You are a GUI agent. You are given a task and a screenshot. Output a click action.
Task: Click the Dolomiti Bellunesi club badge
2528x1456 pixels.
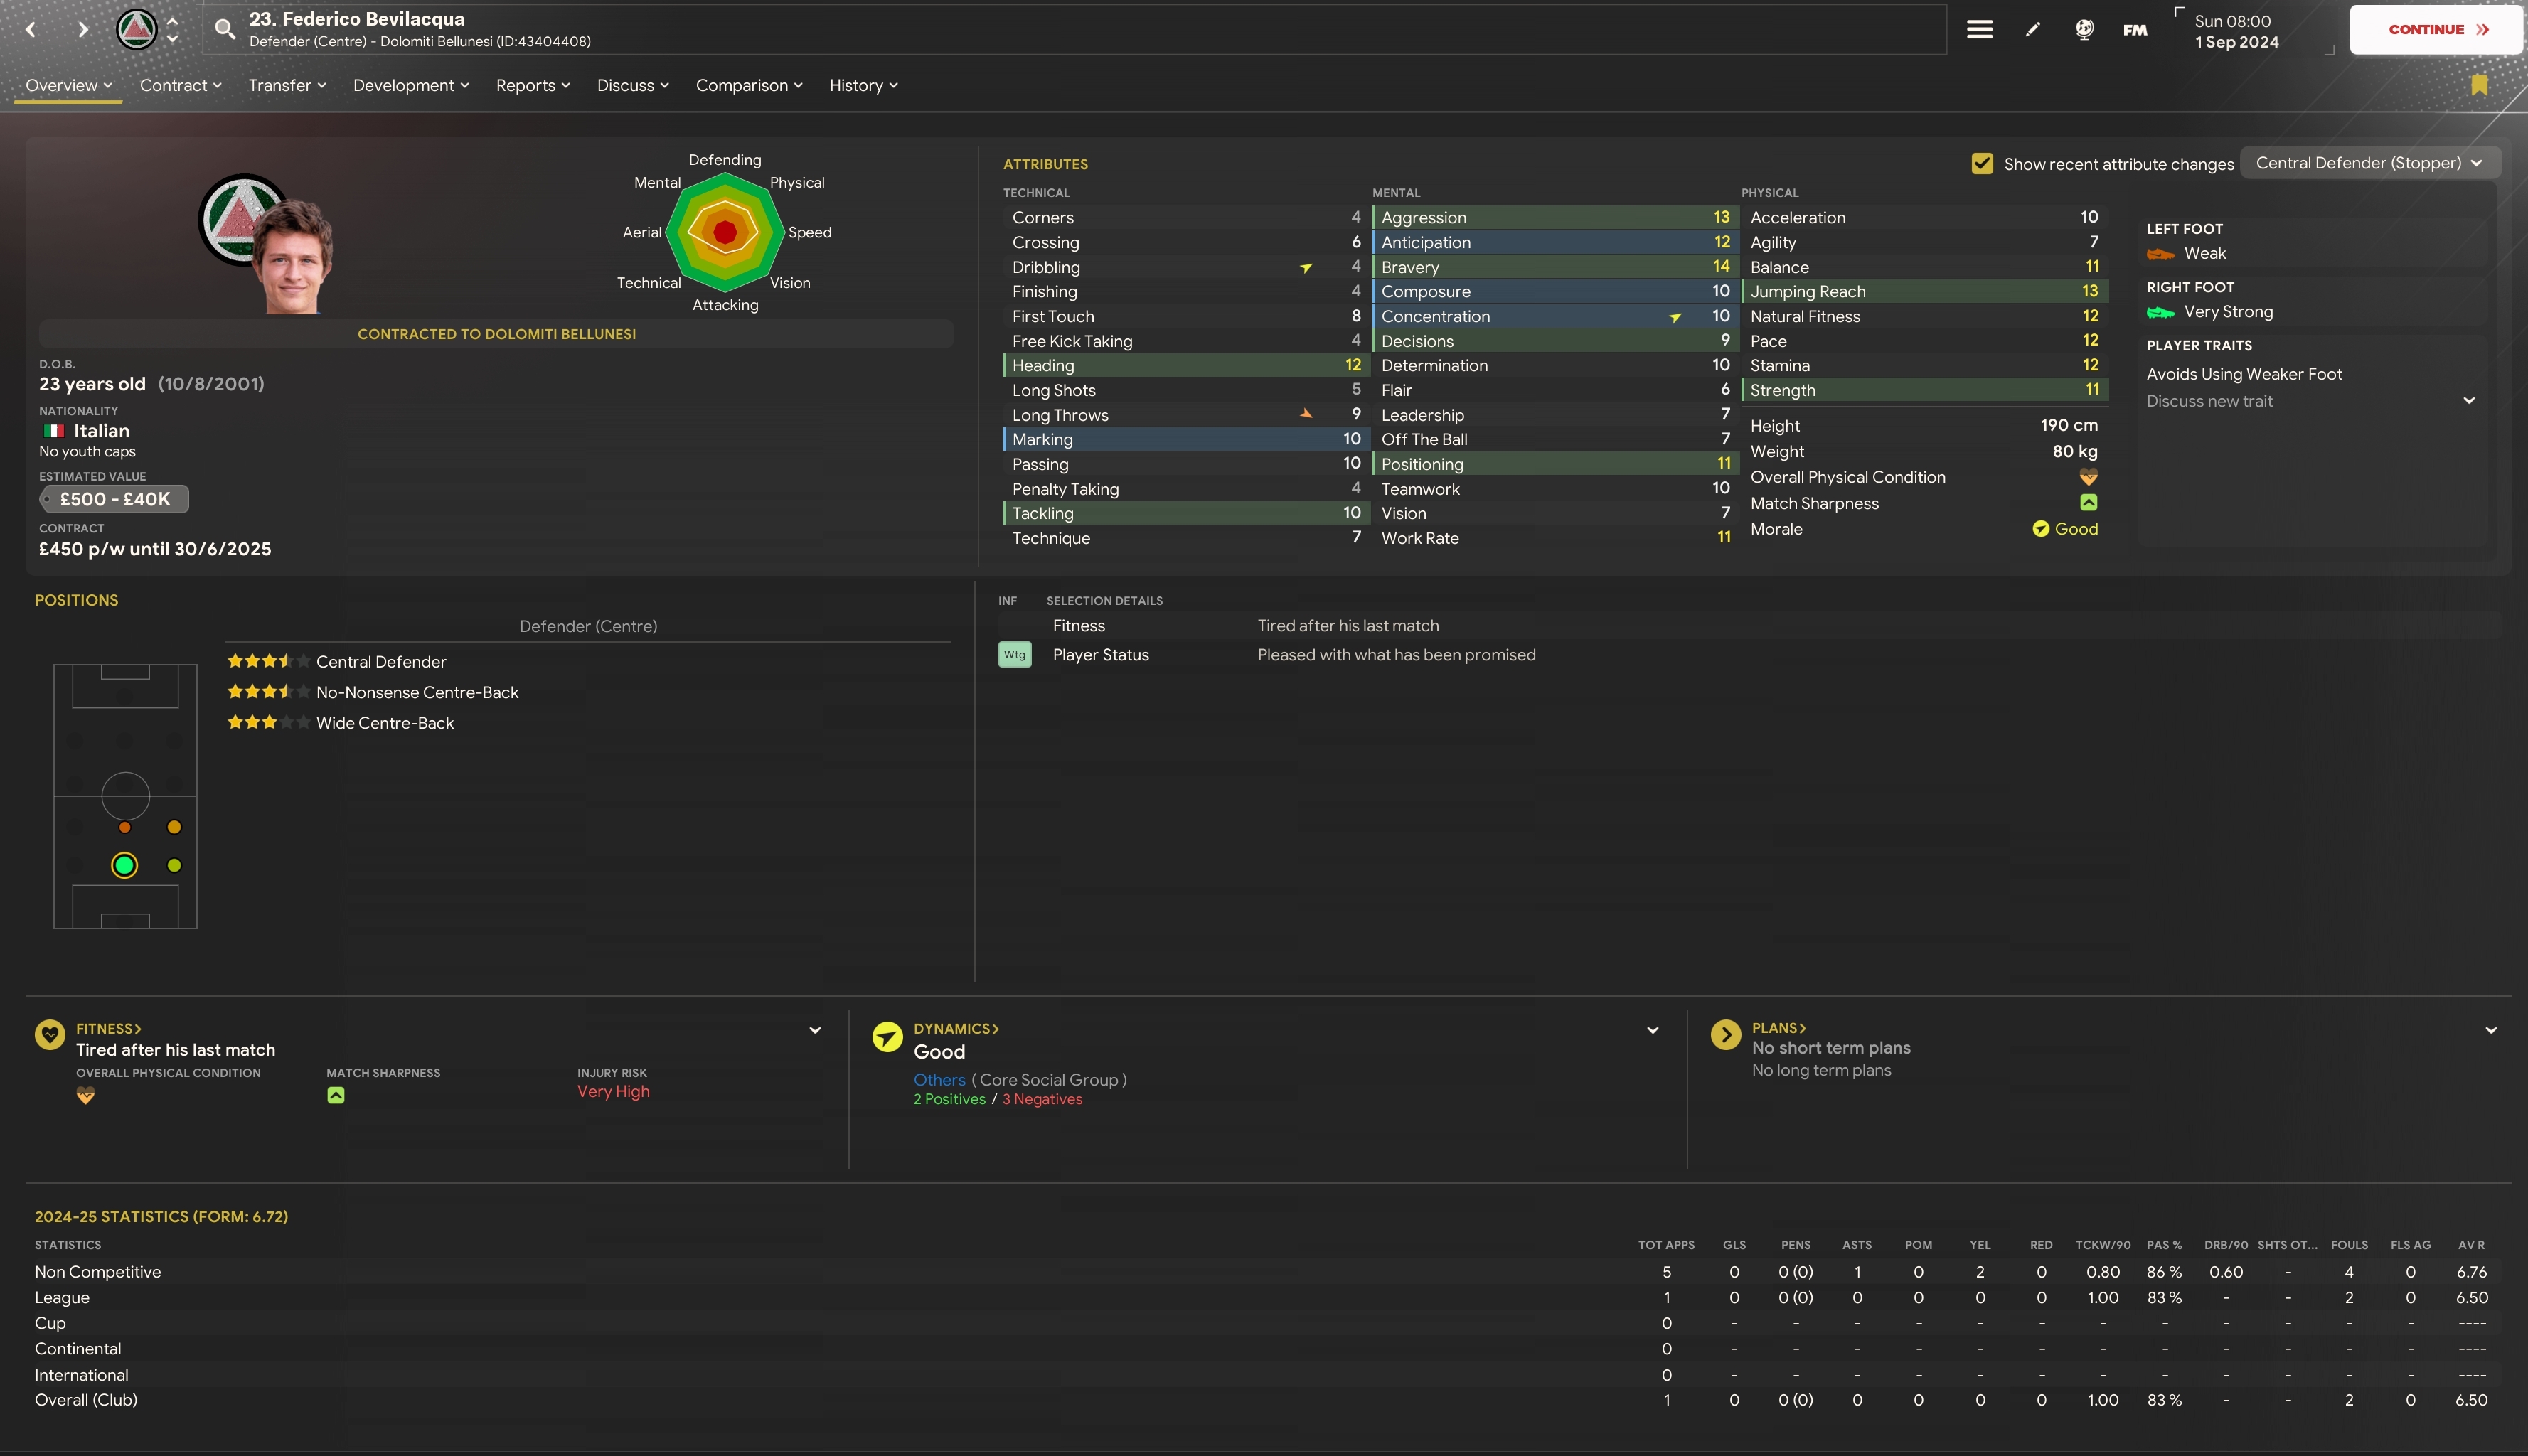tap(136, 29)
